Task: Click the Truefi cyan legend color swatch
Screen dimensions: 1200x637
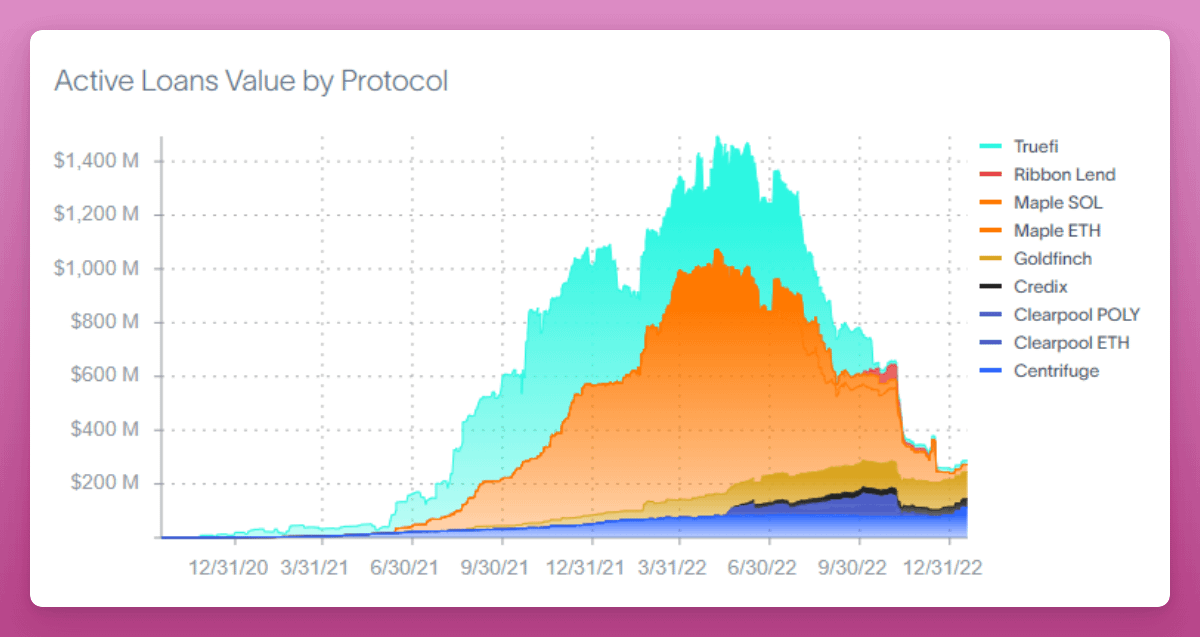Action: tap(990, 147)
